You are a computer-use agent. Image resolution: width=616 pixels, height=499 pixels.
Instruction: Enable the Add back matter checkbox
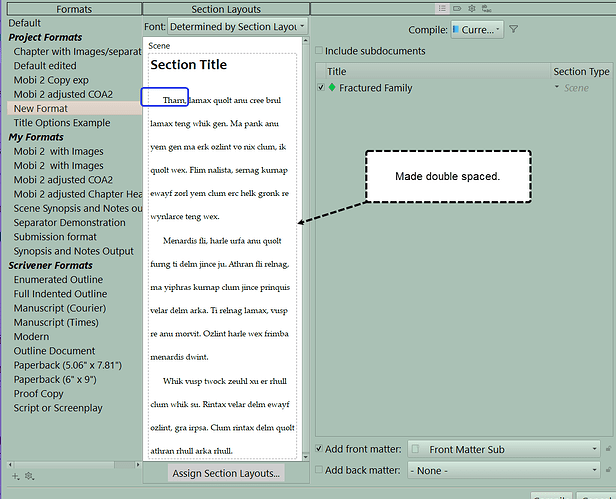pyautogui.click(x=319, y=470)
